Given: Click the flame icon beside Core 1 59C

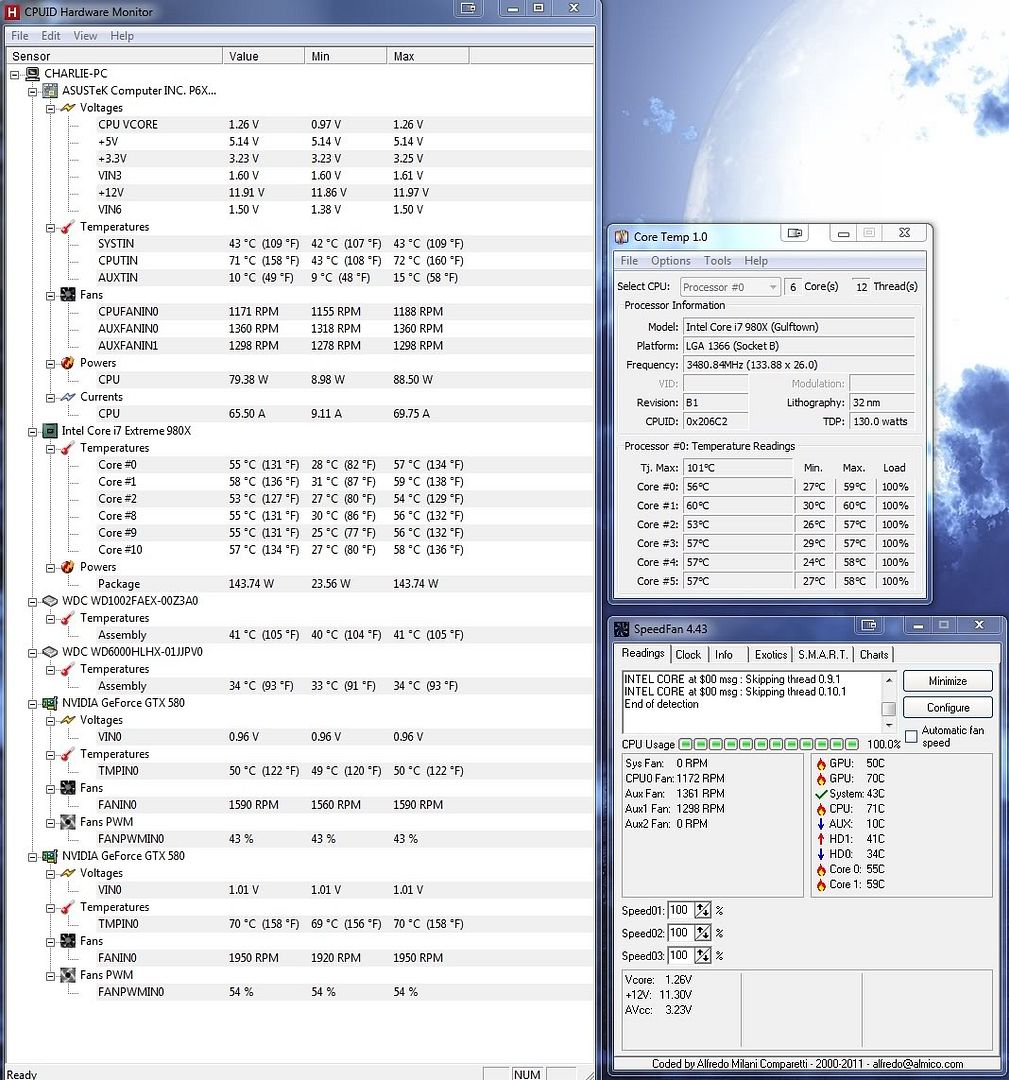Looking at the screenshot, I should (x=821, y=885).
